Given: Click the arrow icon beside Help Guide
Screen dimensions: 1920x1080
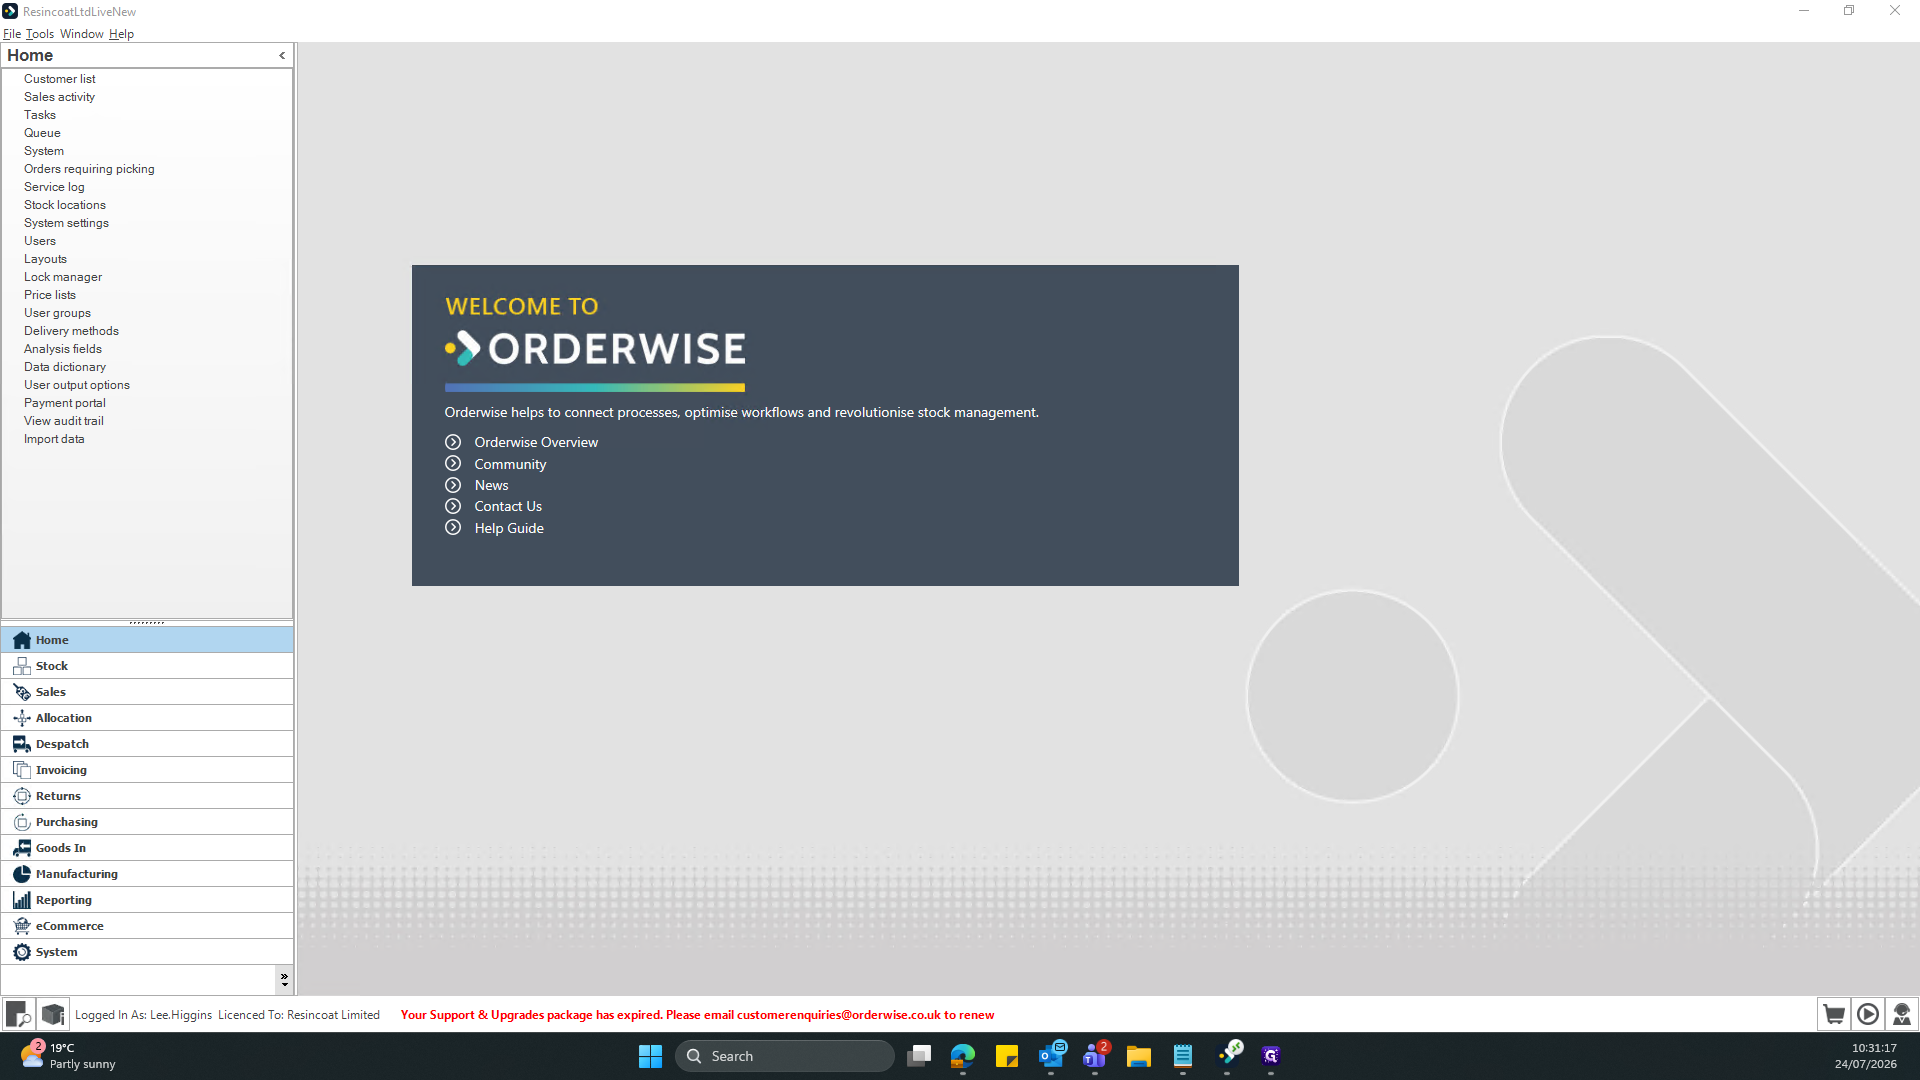Looking at the screenshot, I should 453,527.
